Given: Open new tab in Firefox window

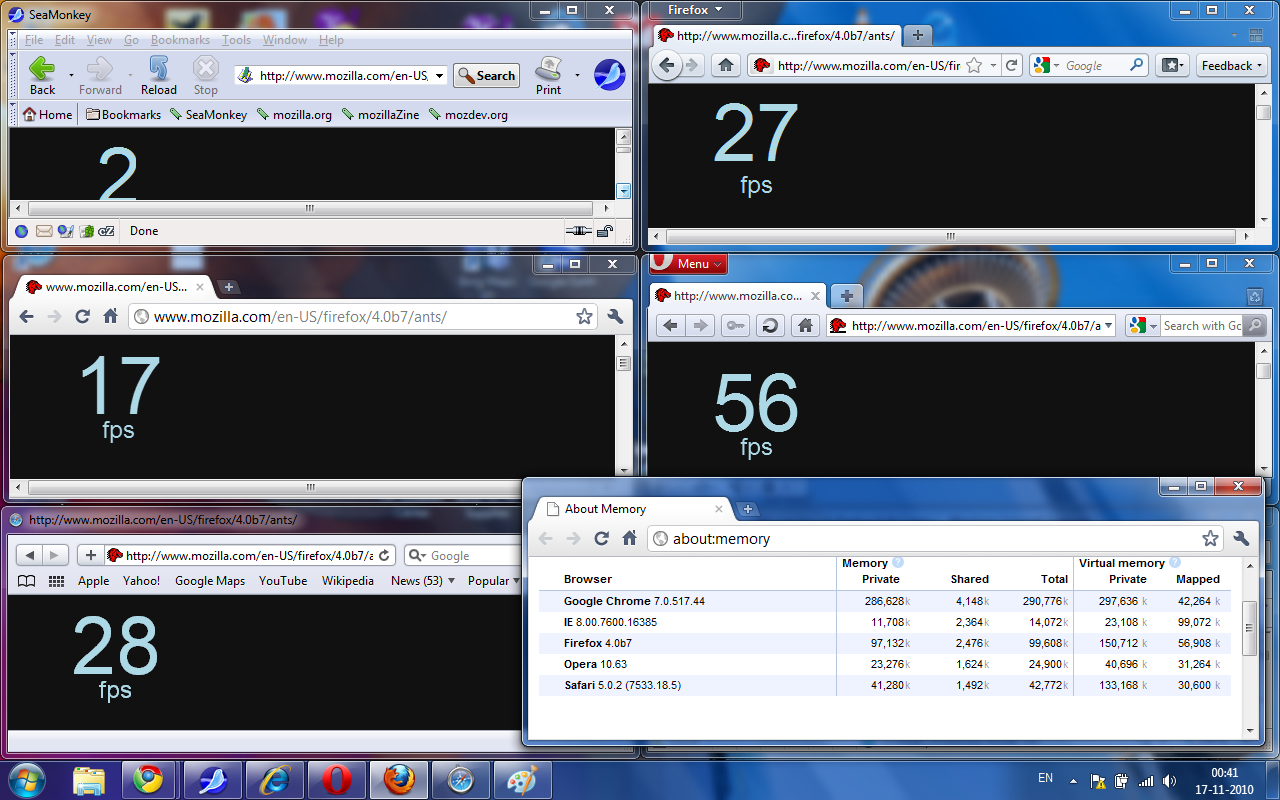Looking at the screenshot, I should point(917,35).
